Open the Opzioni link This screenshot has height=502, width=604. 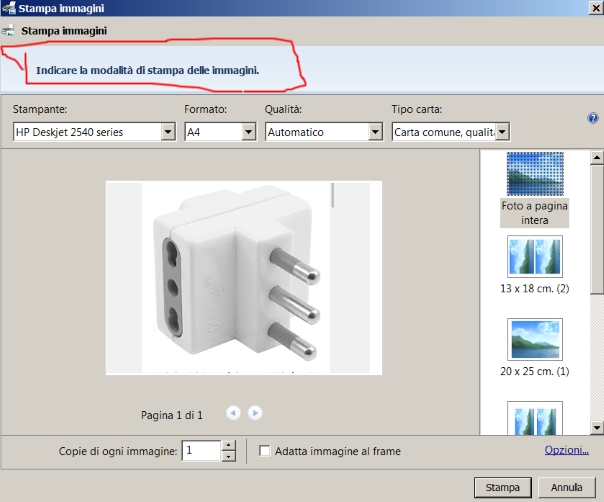tap(566, 451)
